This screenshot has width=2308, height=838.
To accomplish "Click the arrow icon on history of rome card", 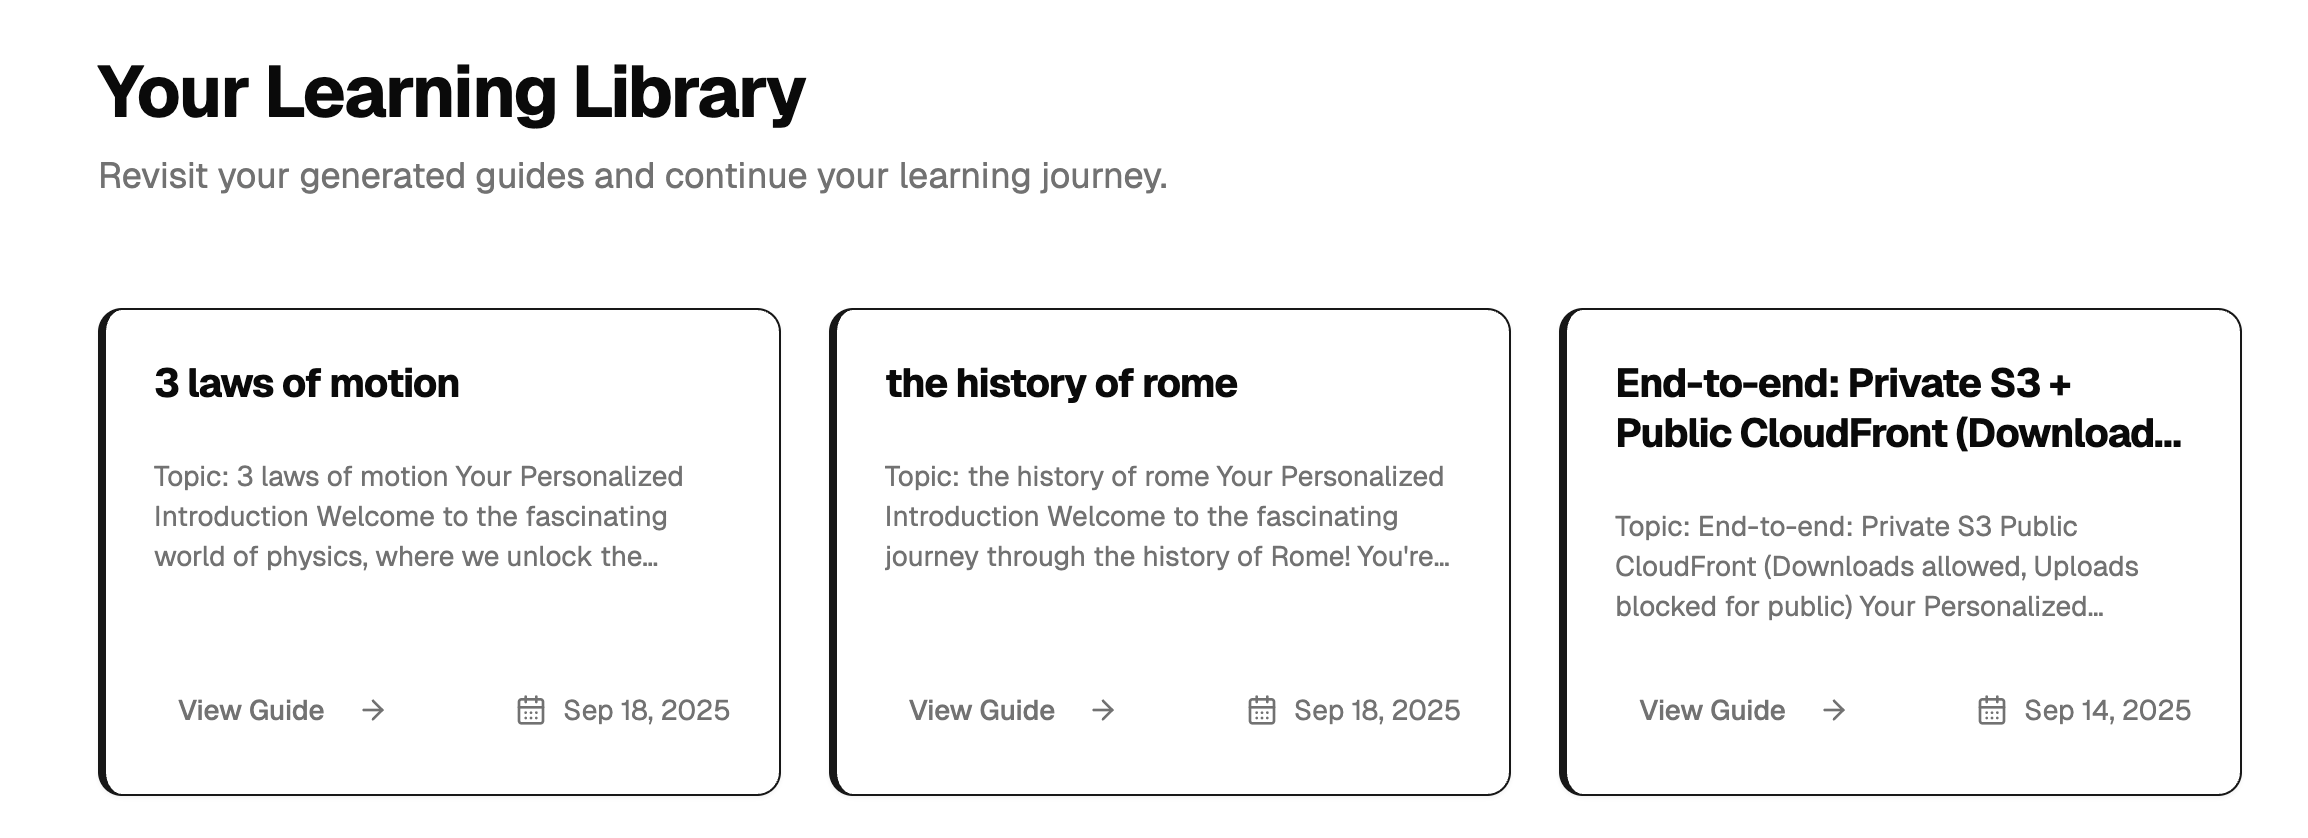I will point(1103,710).
